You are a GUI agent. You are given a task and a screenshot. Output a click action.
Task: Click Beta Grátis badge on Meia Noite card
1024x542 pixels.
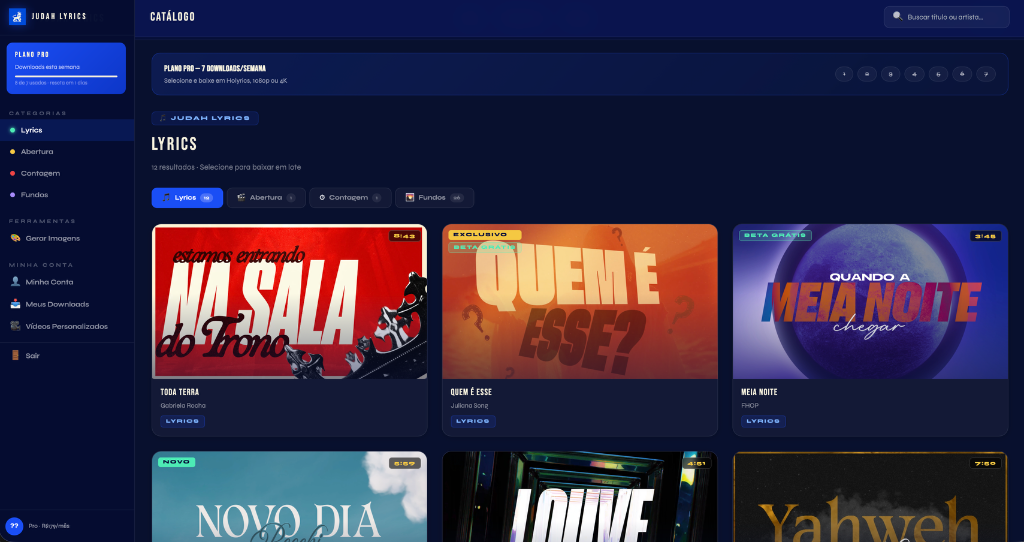point(775,235)
